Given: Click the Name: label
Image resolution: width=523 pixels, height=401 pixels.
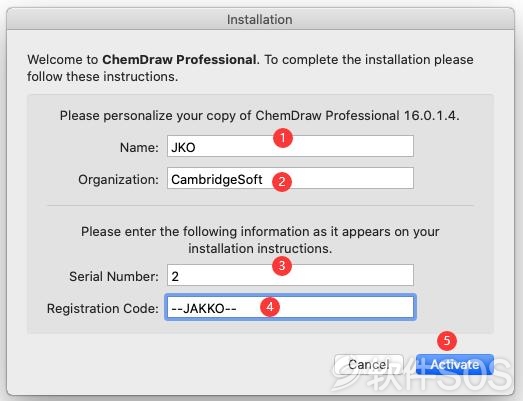Looking at the screenshot, I should coord(139,147).
